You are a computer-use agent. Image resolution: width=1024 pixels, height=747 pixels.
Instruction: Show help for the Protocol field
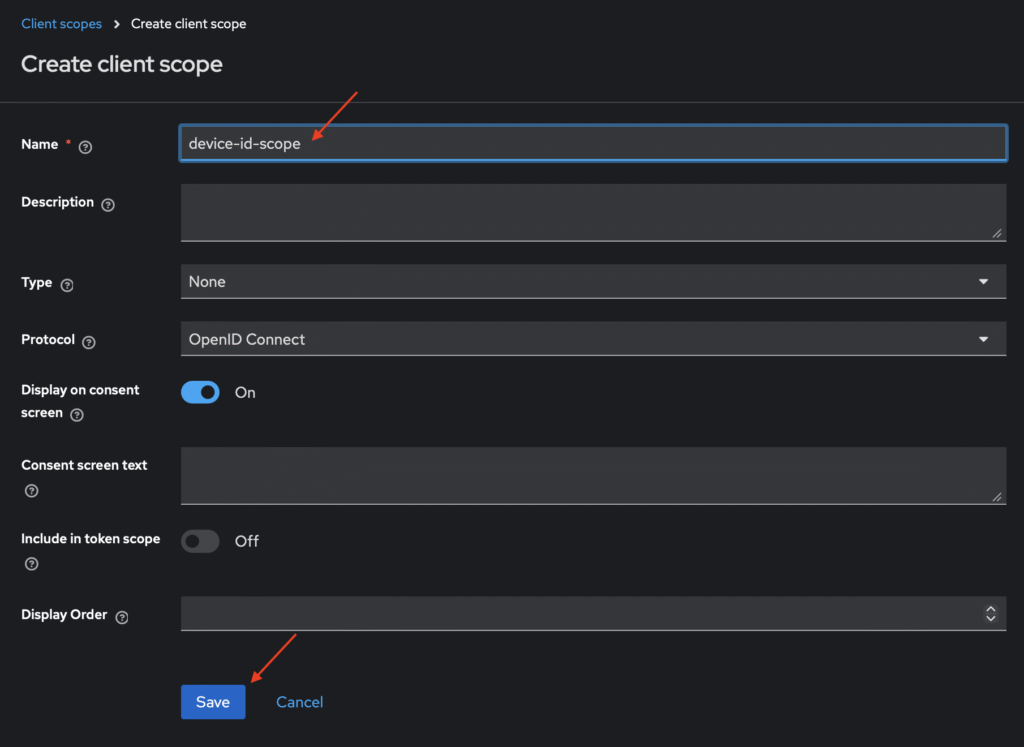coord(89,342)
